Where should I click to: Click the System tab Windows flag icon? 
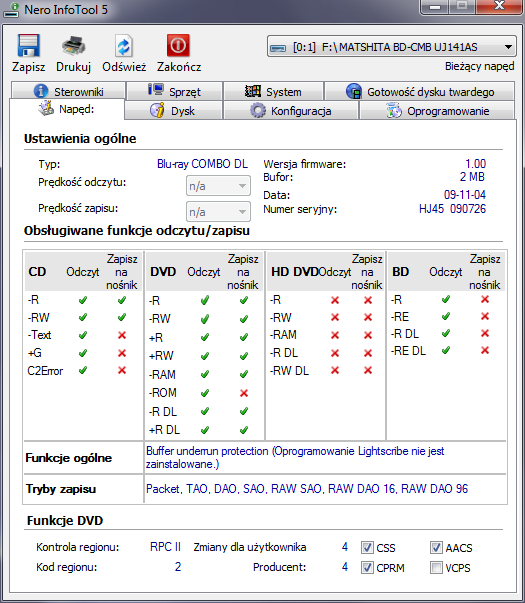(x=253, y=91)
